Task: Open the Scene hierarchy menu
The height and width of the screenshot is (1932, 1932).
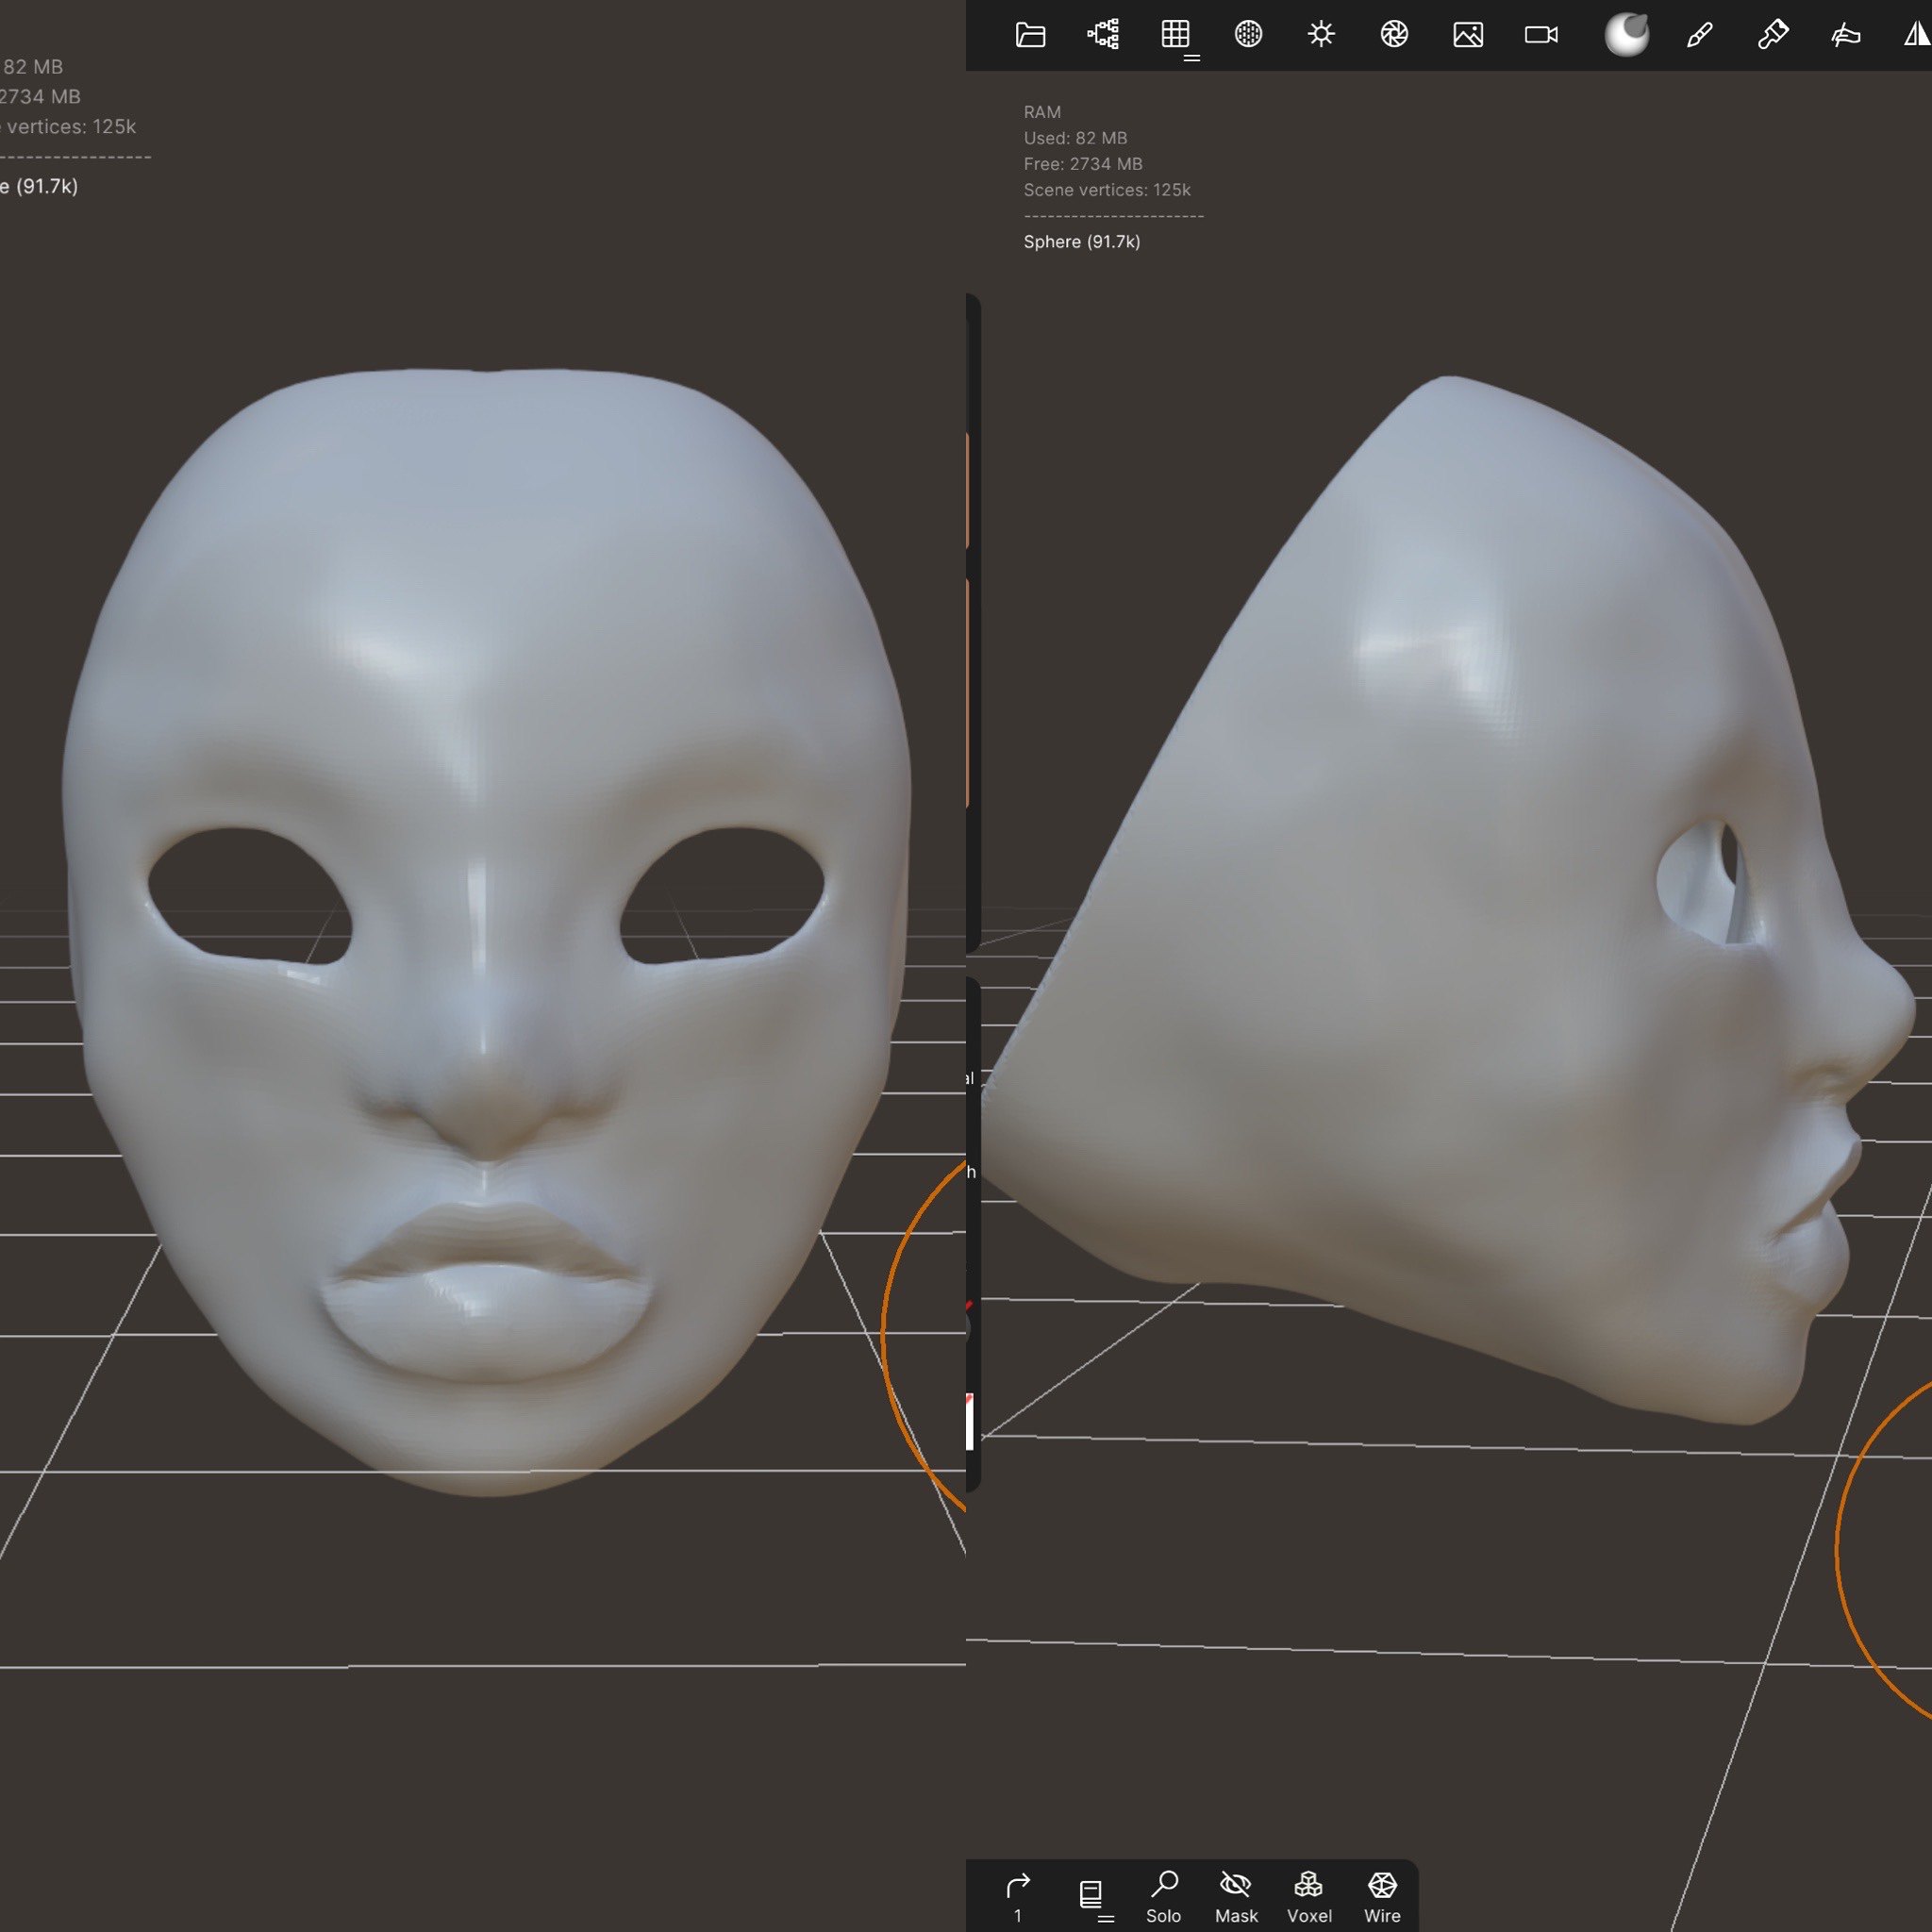Action: 1103,35
